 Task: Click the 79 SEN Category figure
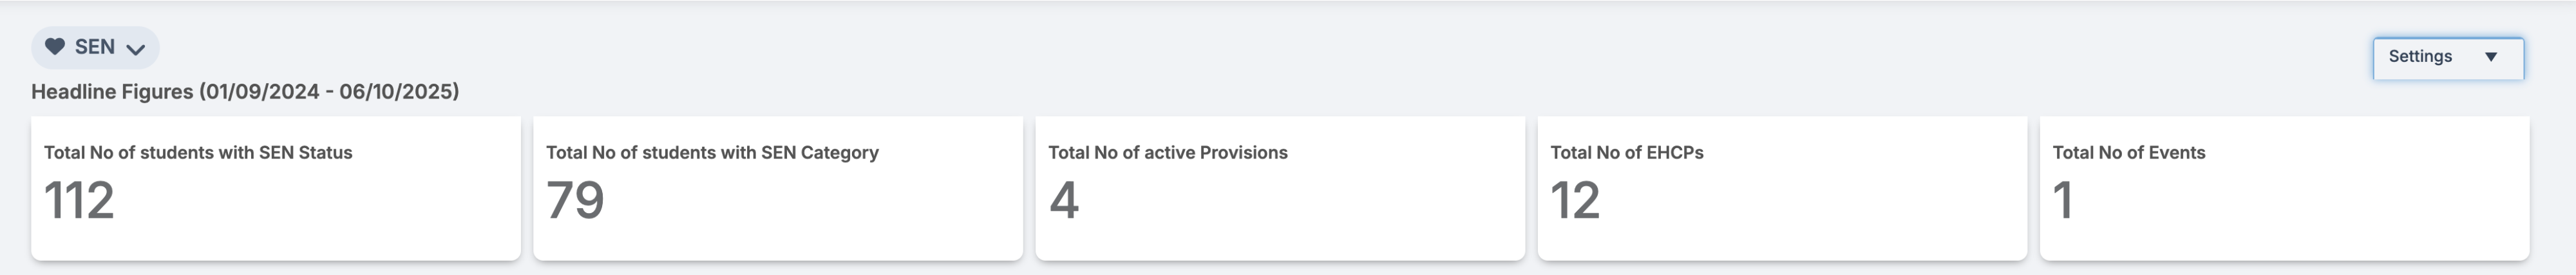(x=575, y=200)
